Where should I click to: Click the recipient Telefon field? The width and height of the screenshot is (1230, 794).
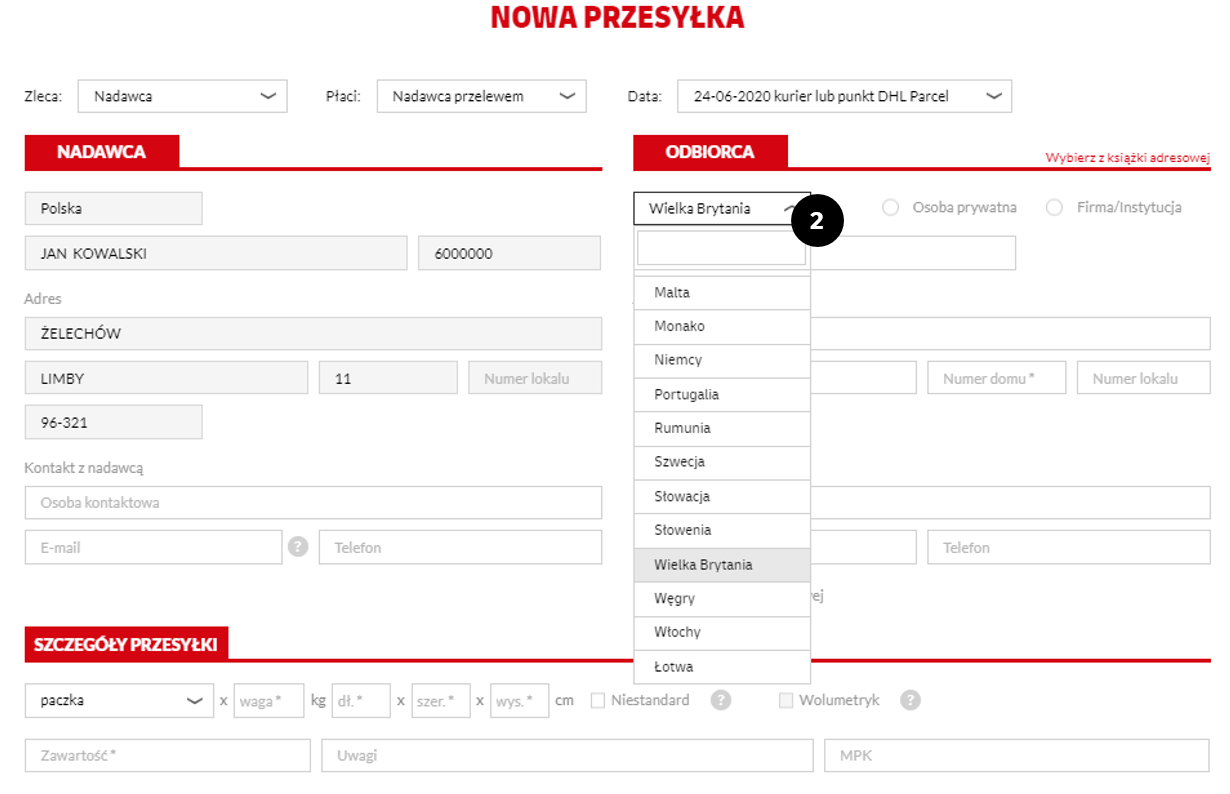point(1069,547)
